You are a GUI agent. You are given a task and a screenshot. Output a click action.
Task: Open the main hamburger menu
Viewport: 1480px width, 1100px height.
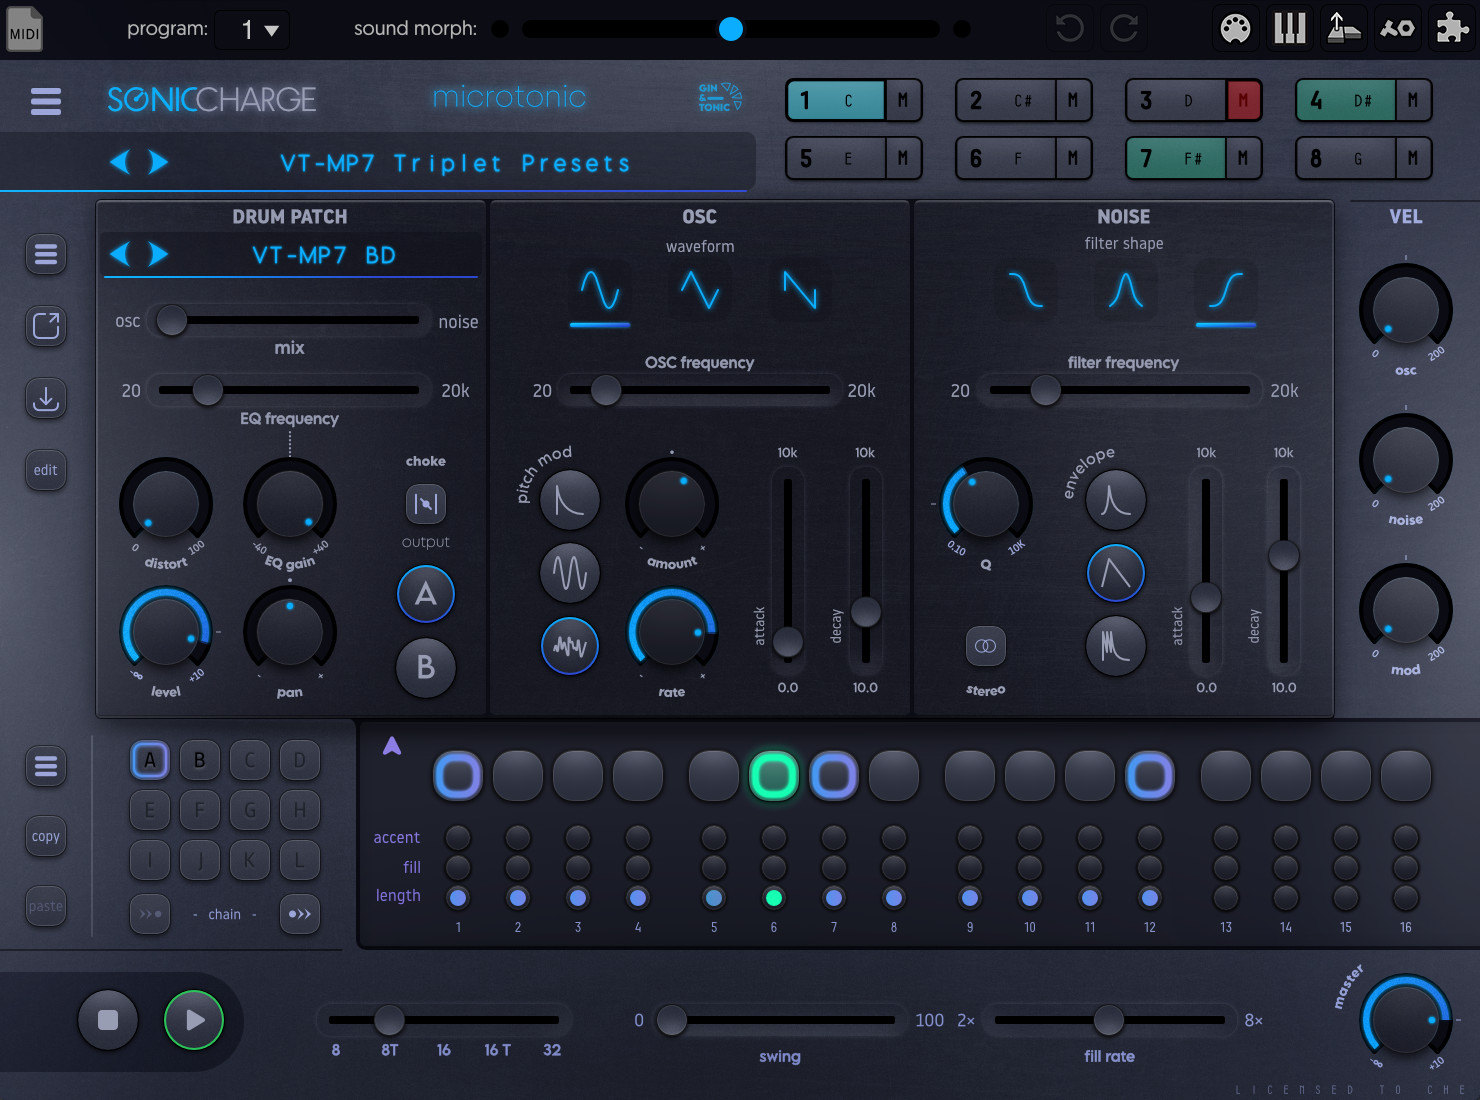[x=46, y=101]
